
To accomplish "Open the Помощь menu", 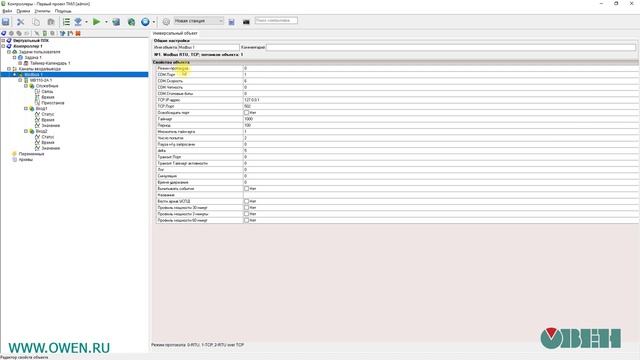I will [x=63, y=11].
